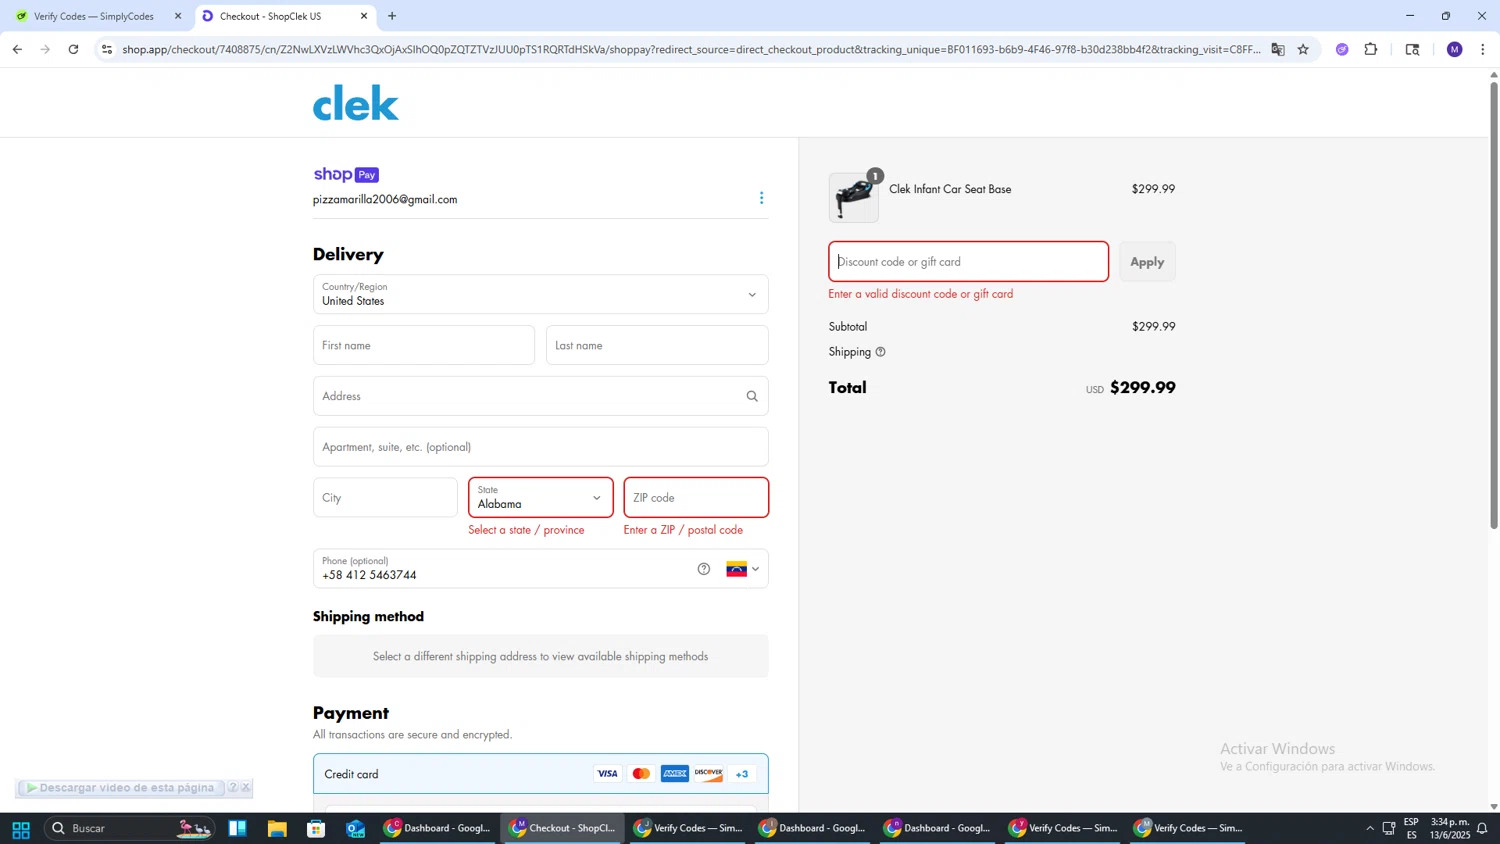Go back using browser back arrow
The width and height of the screenshot is (1500, 844).
(17, 49)
